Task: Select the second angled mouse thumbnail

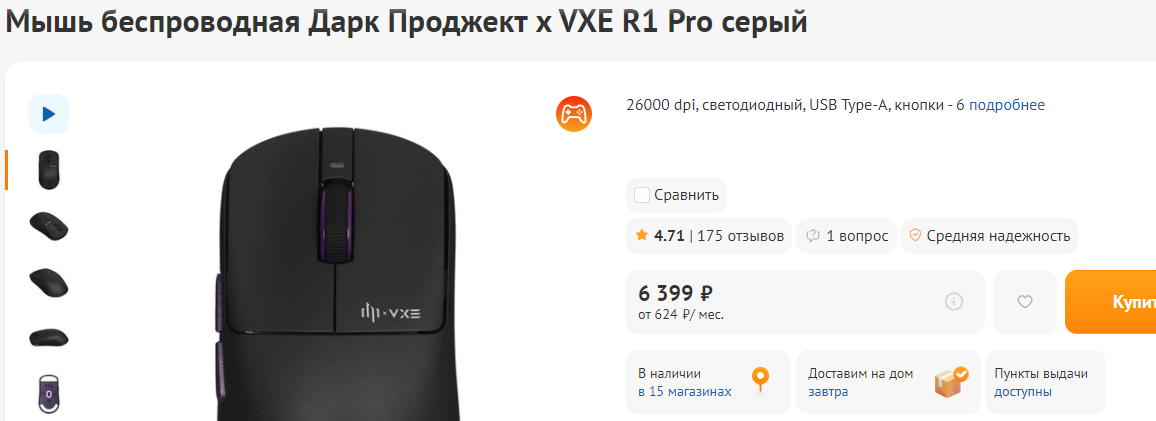Action: (49, 282)
